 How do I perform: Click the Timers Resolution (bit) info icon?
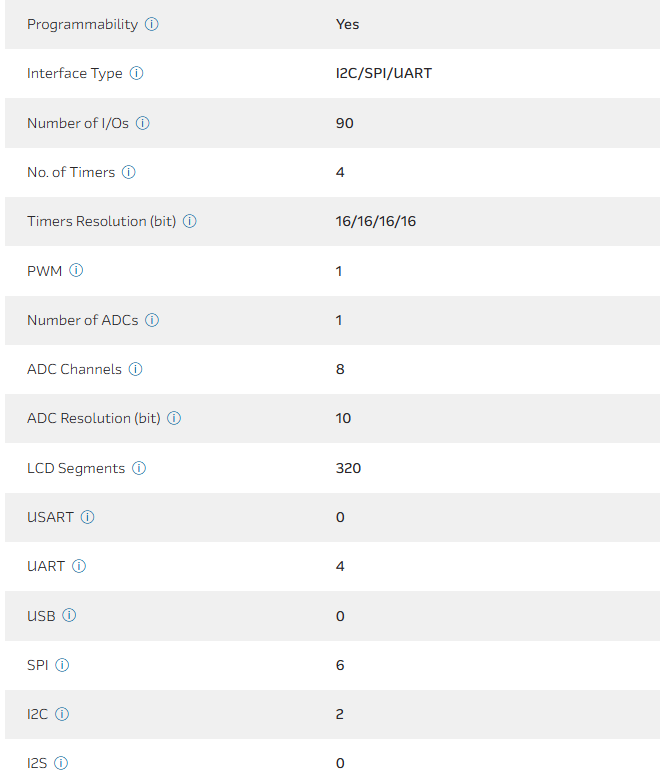tap(190, 221)
